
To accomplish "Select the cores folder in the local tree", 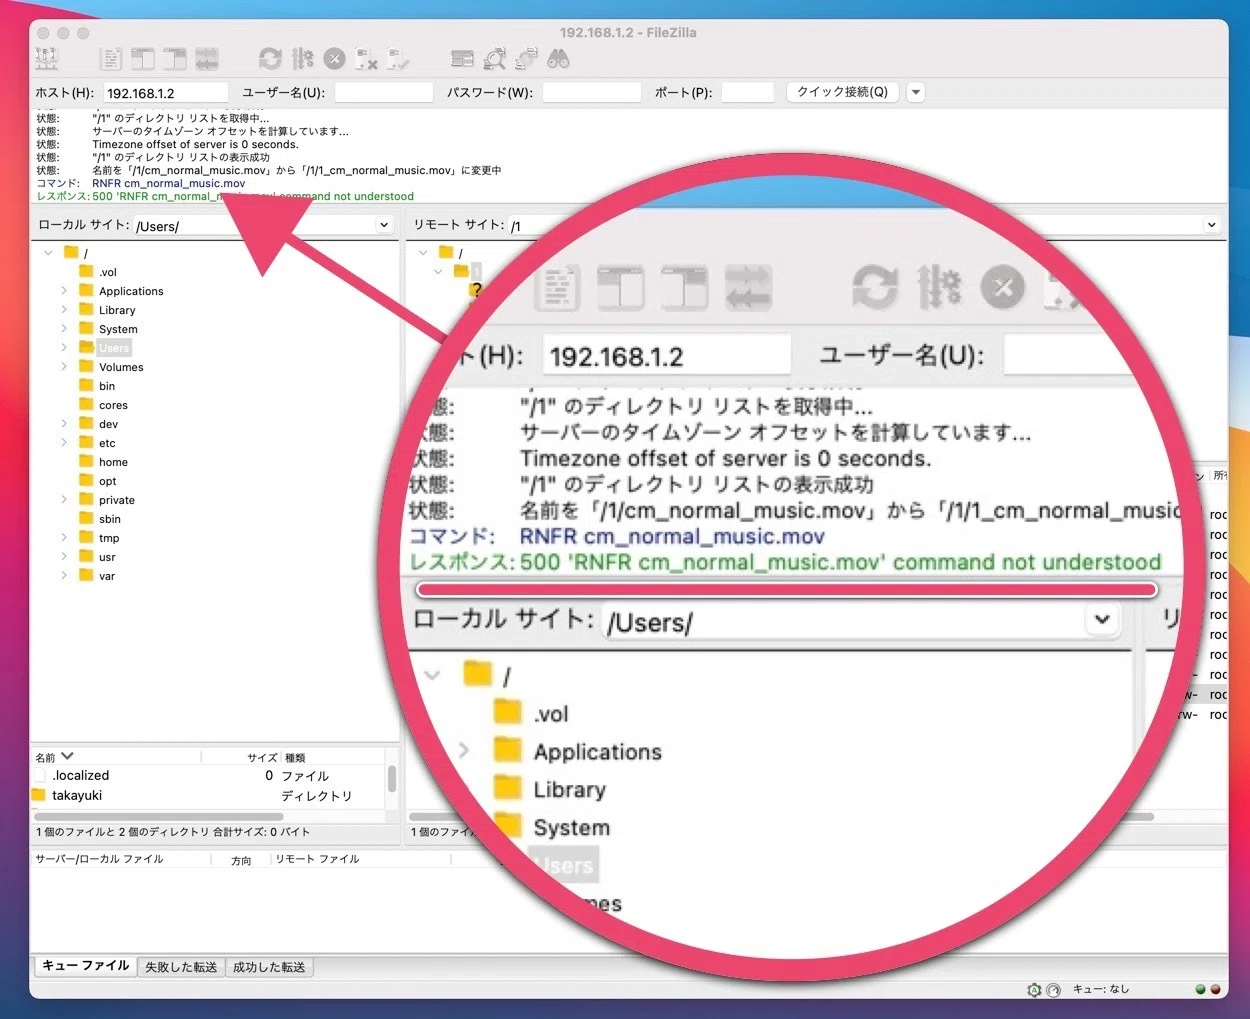I will pos(113,405).
